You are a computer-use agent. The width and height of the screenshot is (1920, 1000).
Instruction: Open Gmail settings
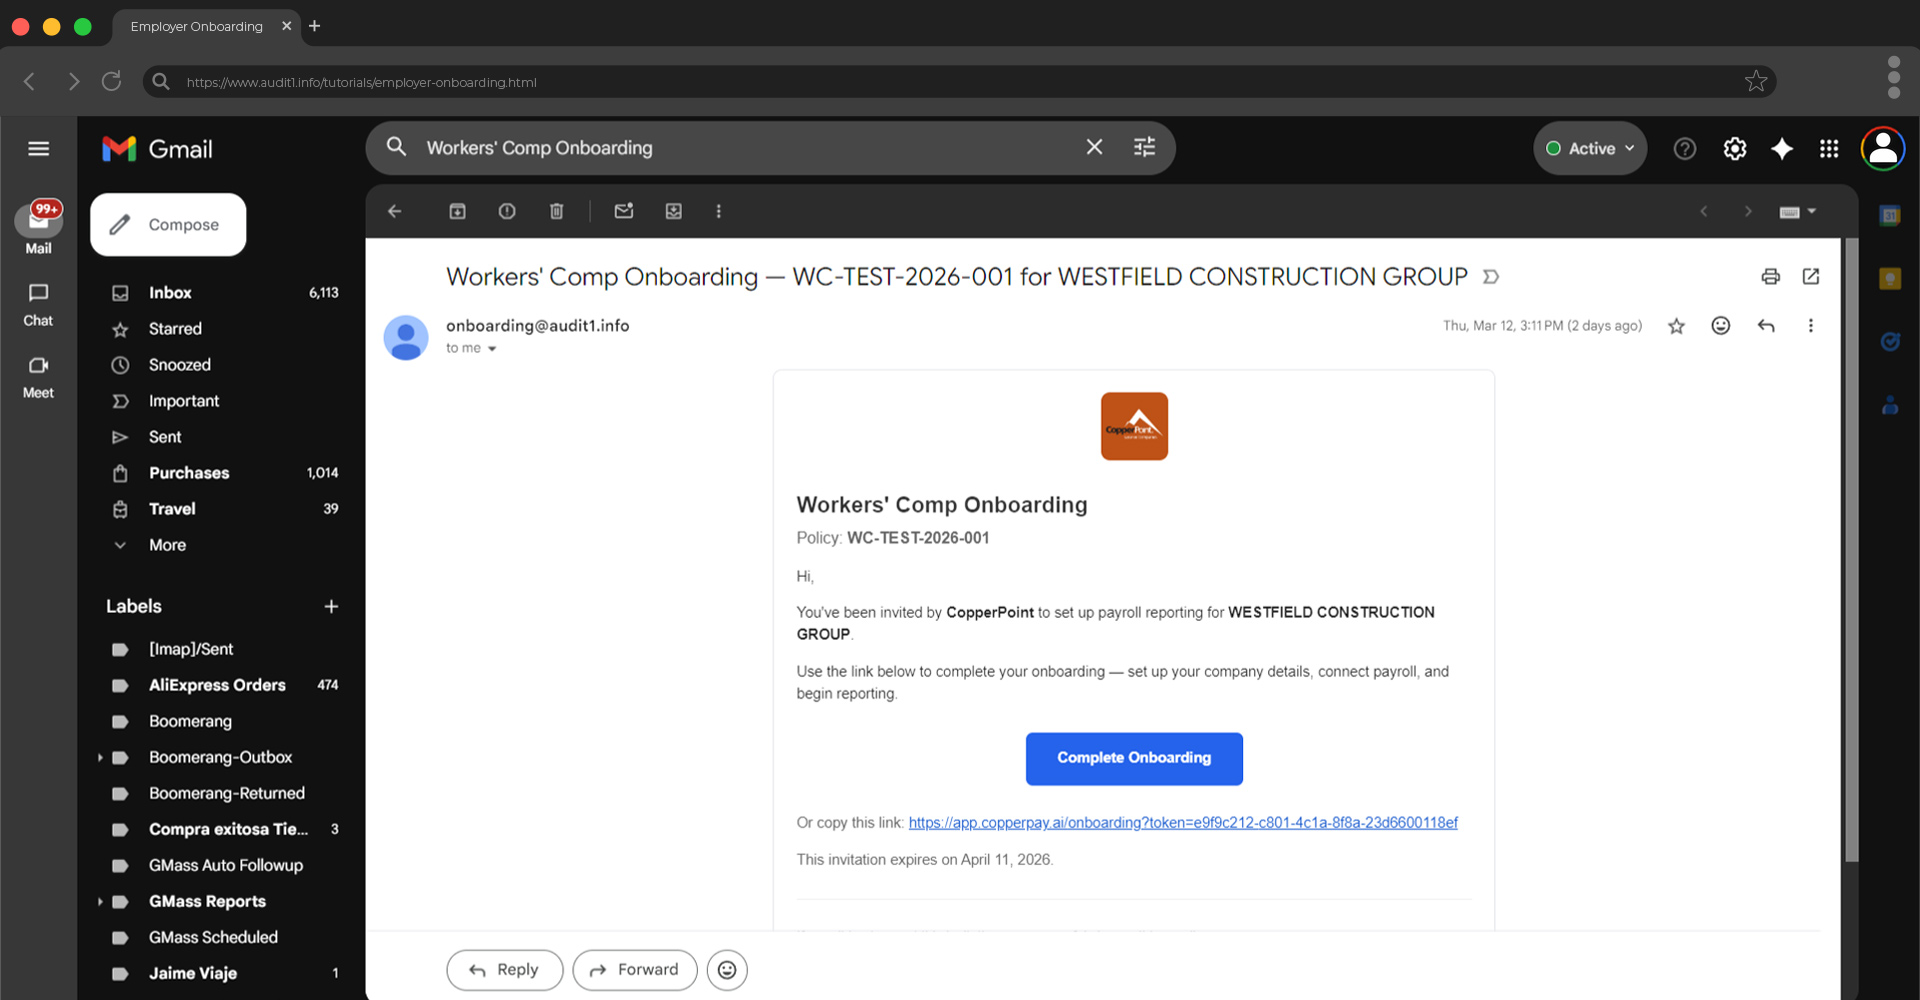point(1735,148)
